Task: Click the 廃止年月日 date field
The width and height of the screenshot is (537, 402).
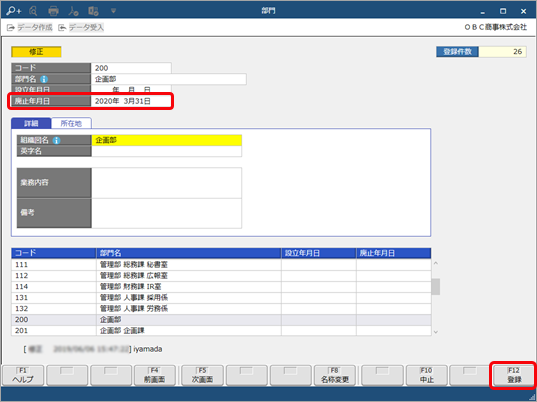Action: (x=131, y=101)
